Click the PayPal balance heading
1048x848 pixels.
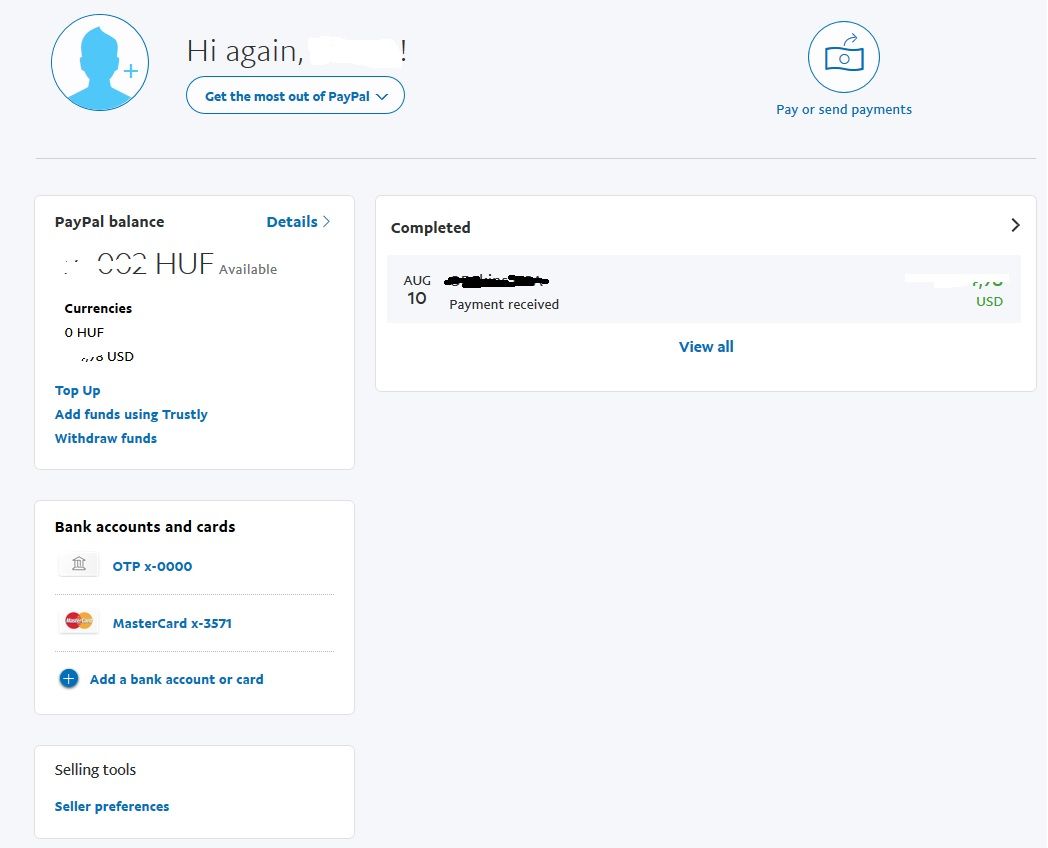[x=110, y=222]
